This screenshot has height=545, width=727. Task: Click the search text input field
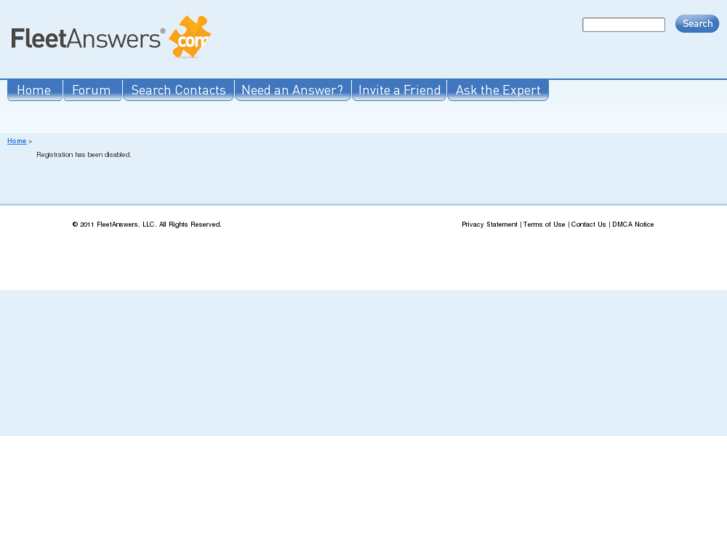point(623,25)
